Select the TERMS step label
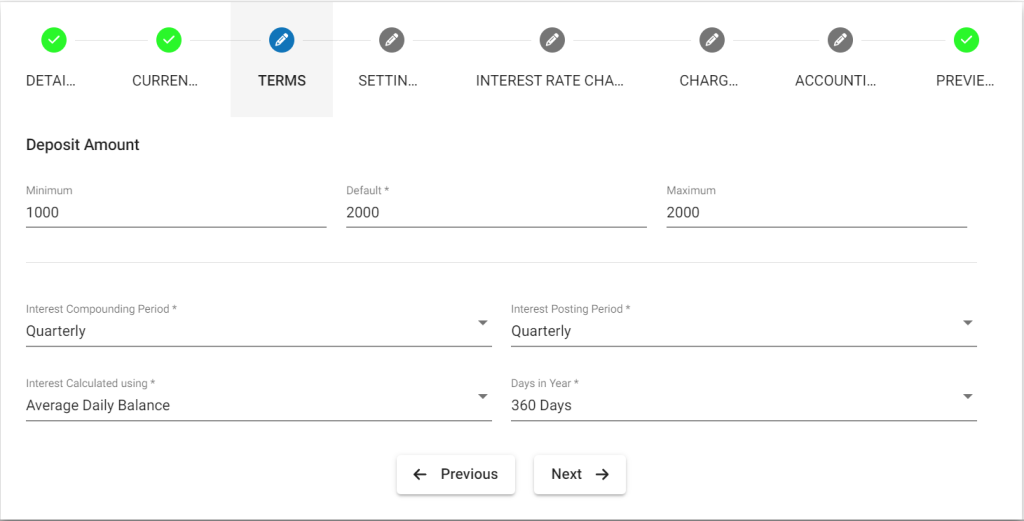 coord(281,81)
